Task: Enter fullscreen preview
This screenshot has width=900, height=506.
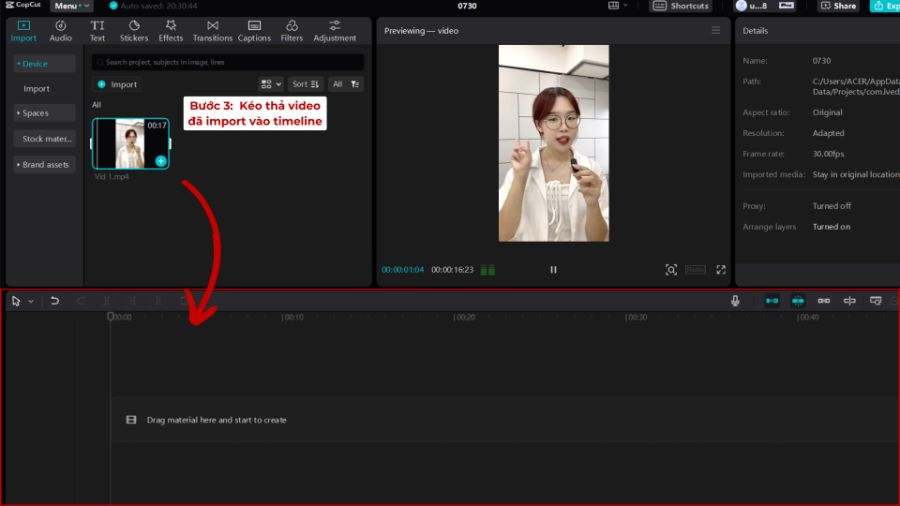Action: (x=721, y=270)
